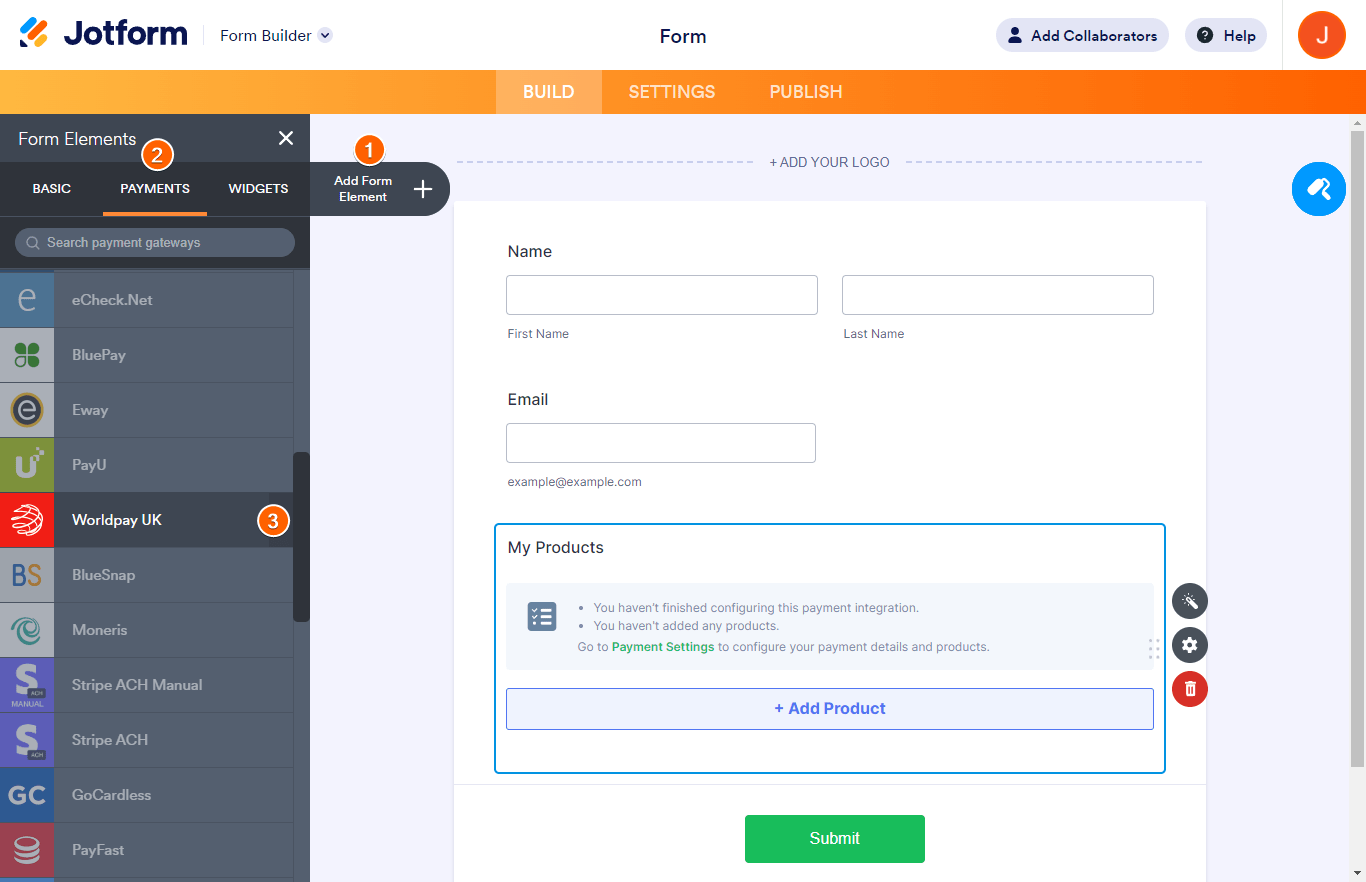Click the Add Collaborators button
The width and height of the screenshot is (1366, 882).
click(x=1082, y=35)
